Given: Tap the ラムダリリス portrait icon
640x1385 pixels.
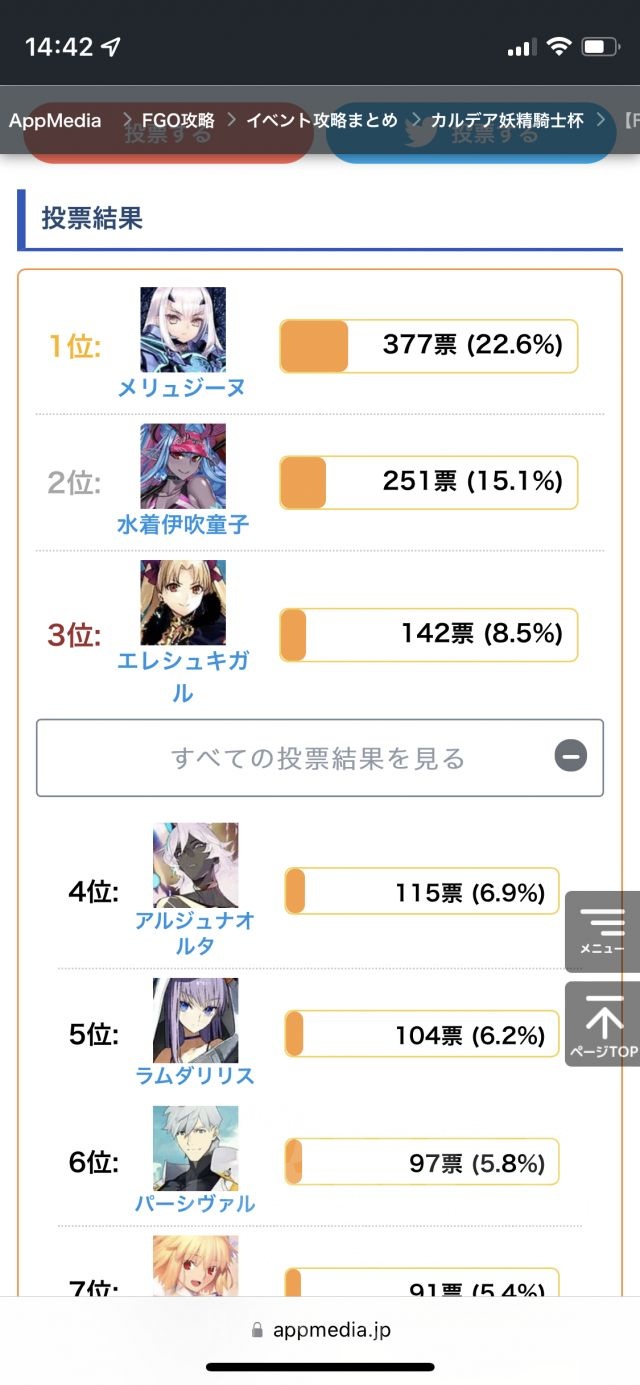Looking at the screenshot, I should 196,1020.
